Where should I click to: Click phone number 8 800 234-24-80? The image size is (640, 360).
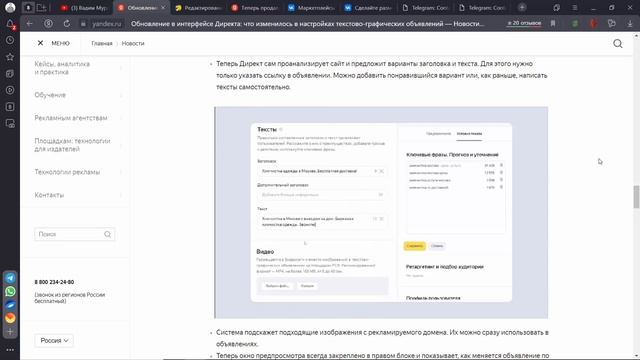[x=54, y=282]
